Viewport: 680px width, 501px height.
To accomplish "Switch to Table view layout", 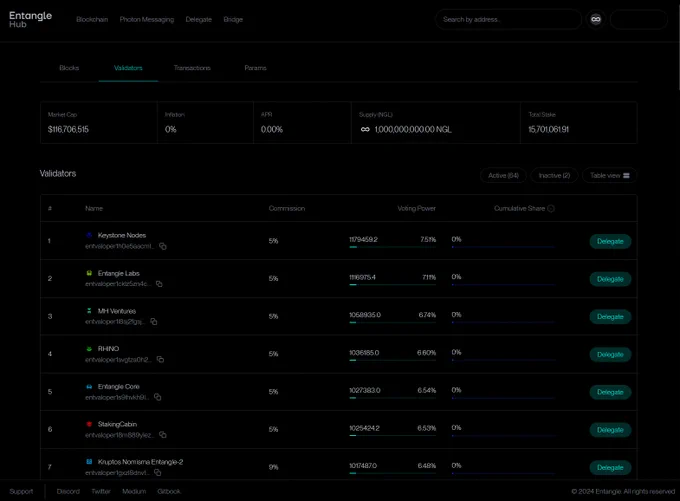I will [609, 176].
